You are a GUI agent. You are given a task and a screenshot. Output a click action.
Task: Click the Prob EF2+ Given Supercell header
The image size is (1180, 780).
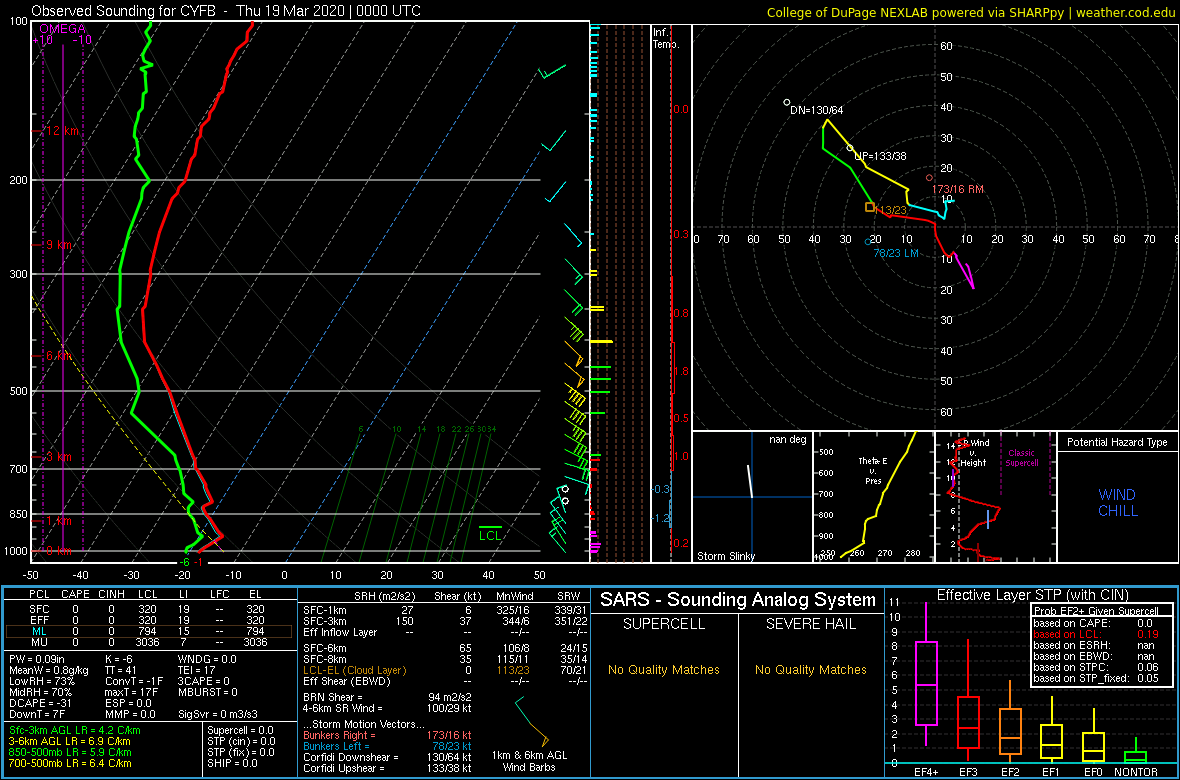(1094, 611)
